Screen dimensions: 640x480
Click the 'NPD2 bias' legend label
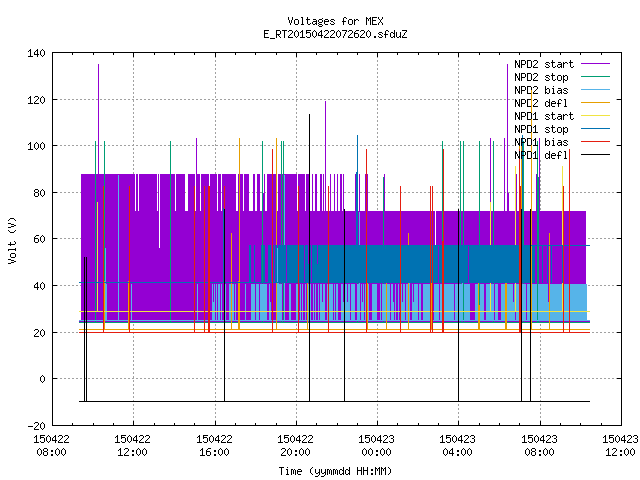tap(541, 90)
